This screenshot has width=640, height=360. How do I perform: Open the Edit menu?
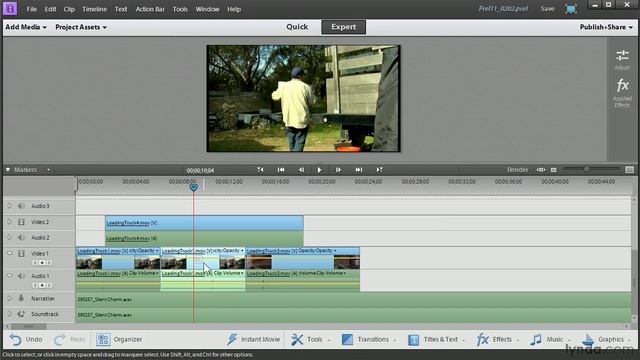[50, 9]
